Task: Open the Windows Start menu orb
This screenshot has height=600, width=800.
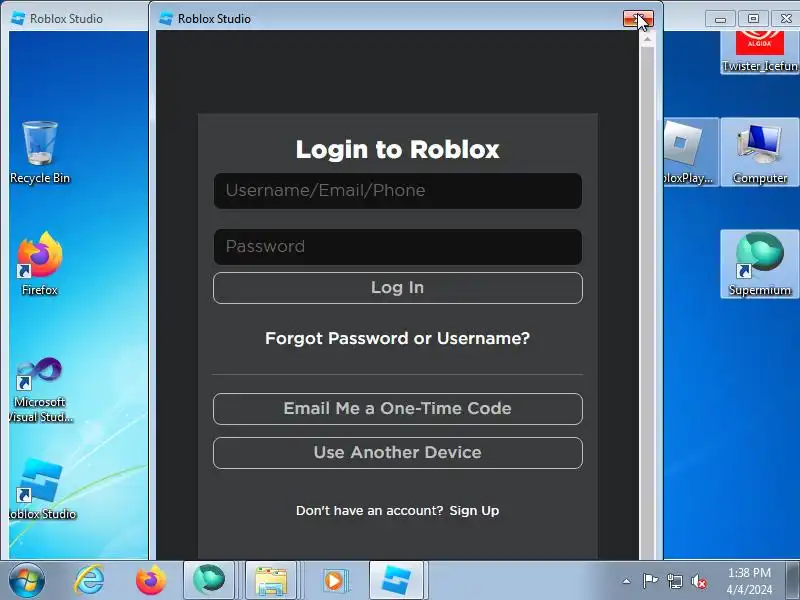Action: (26, 580)
